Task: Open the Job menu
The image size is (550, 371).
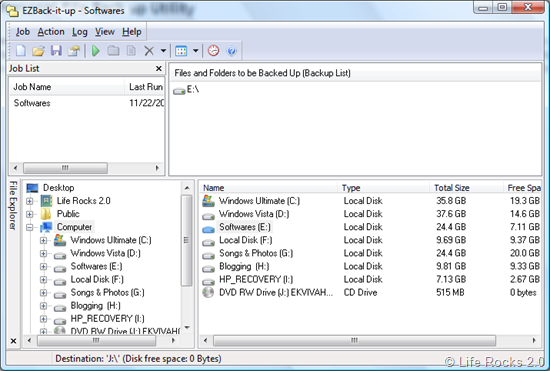Action: pos(23,32)
